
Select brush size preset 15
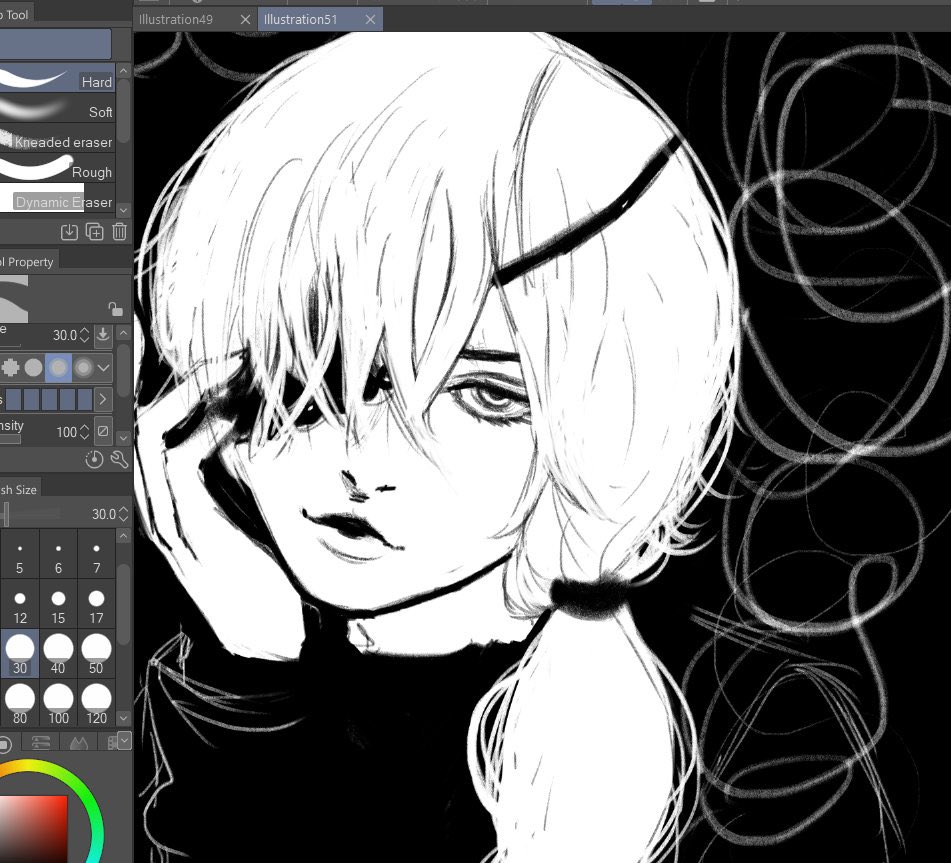[x=58, y=604]
